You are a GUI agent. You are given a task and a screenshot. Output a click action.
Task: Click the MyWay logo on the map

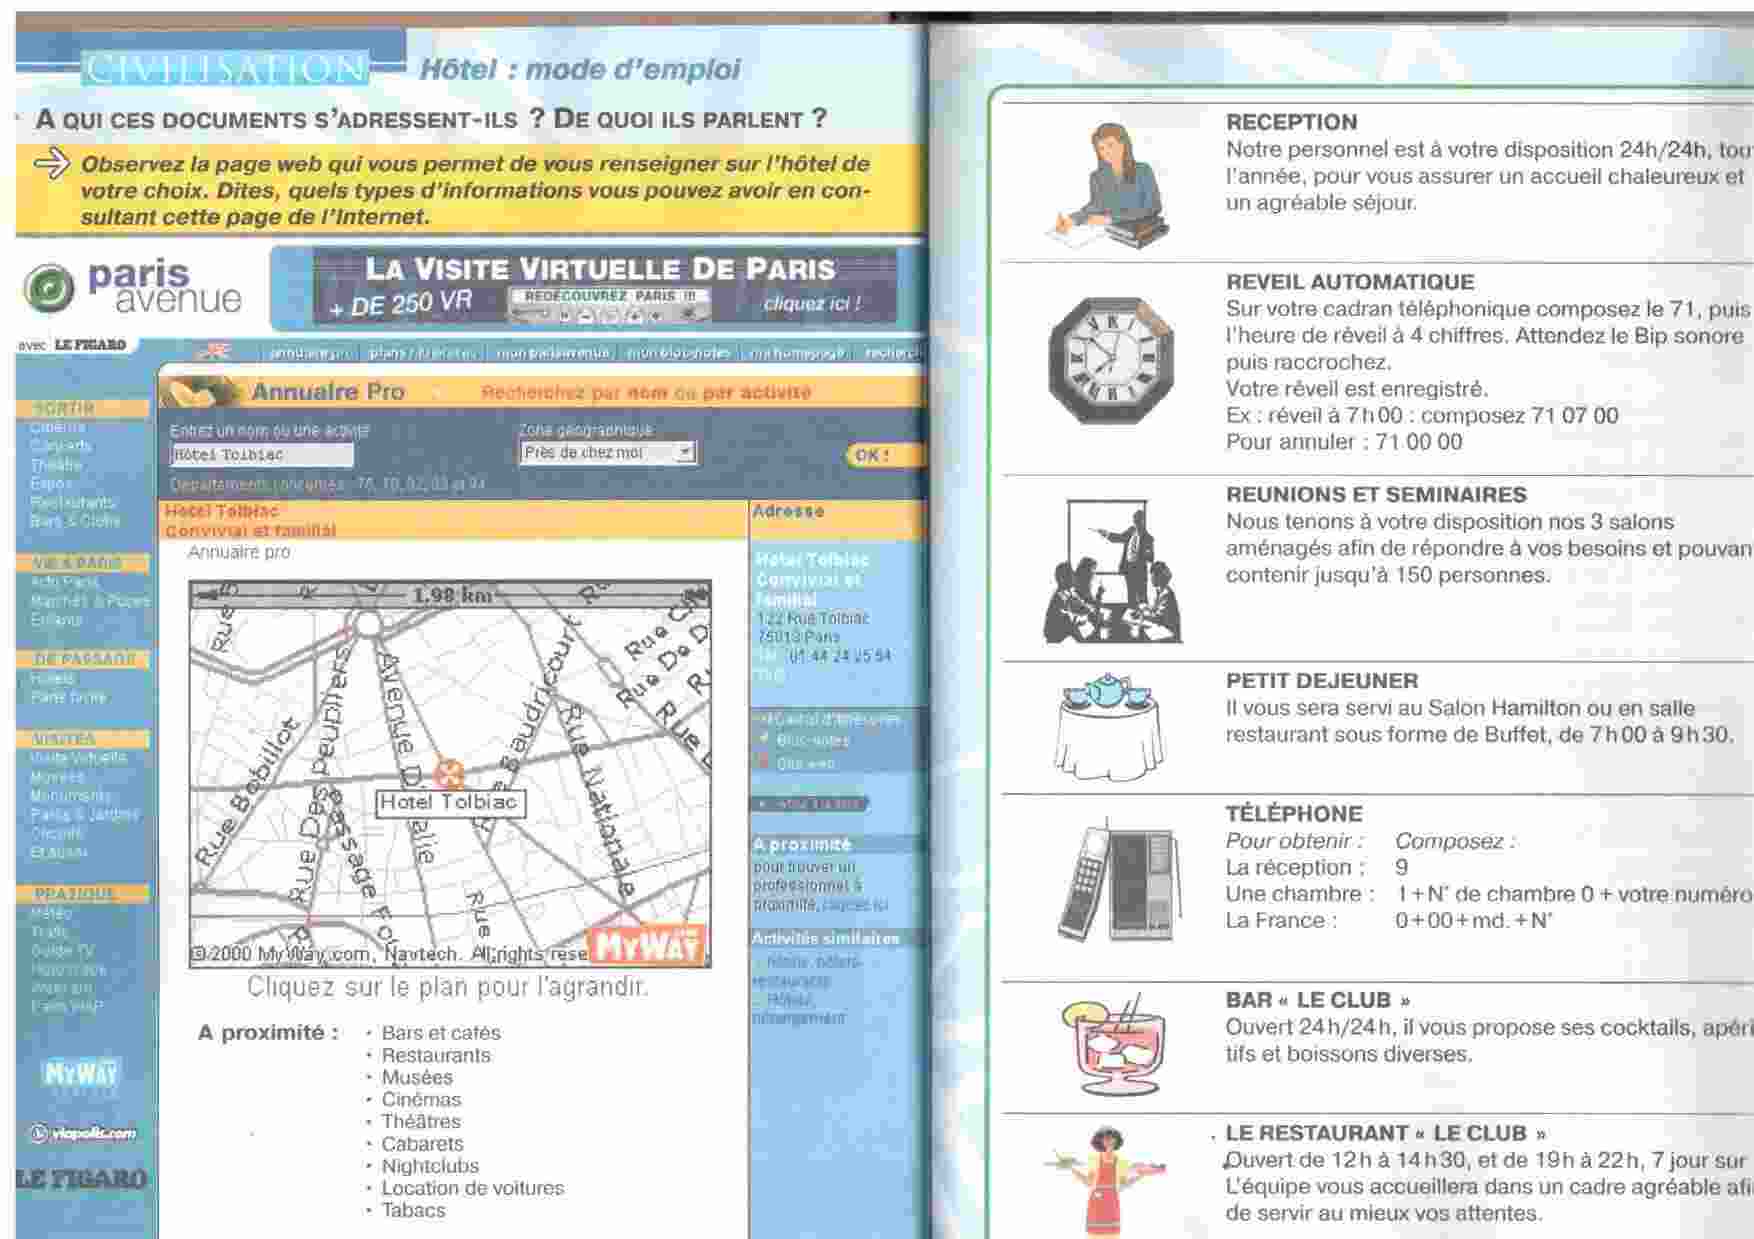647,944
